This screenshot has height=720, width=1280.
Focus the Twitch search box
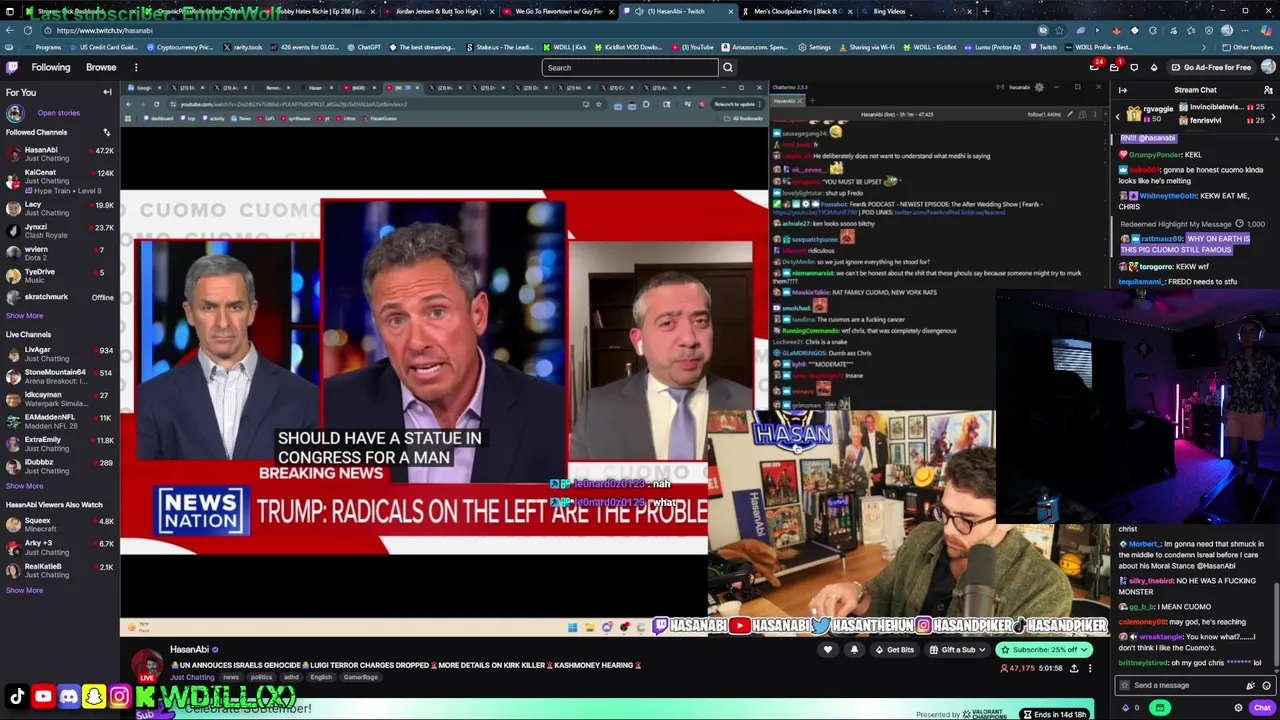[x=630, y=67]
